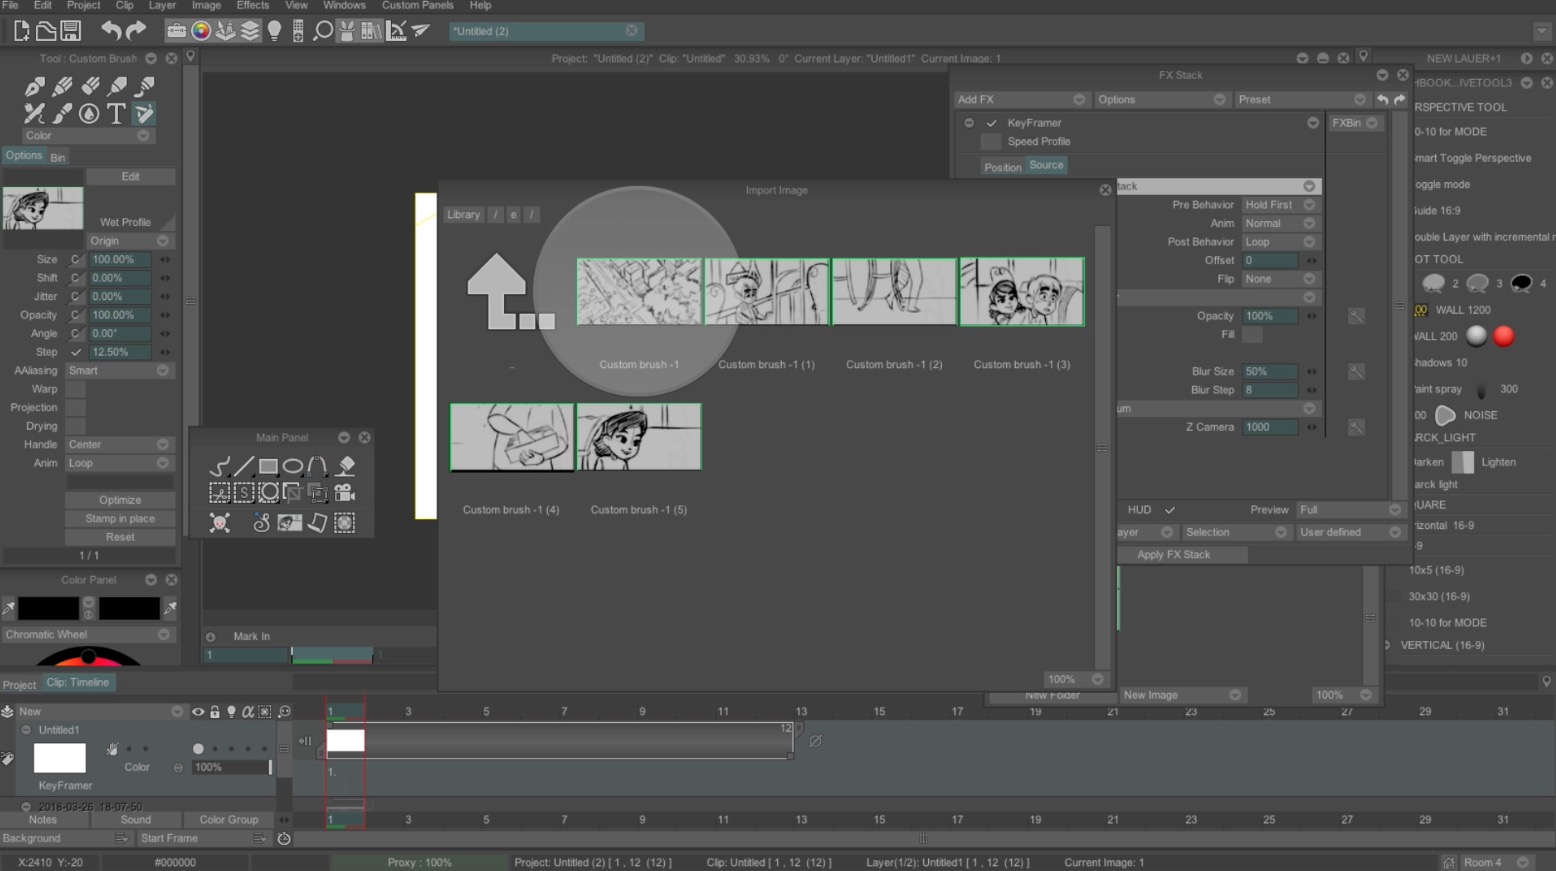Viewport: 1556px width, 871px height.
Task: Open the Pre Behavior Hold First dropdown
Action: 1280,205
